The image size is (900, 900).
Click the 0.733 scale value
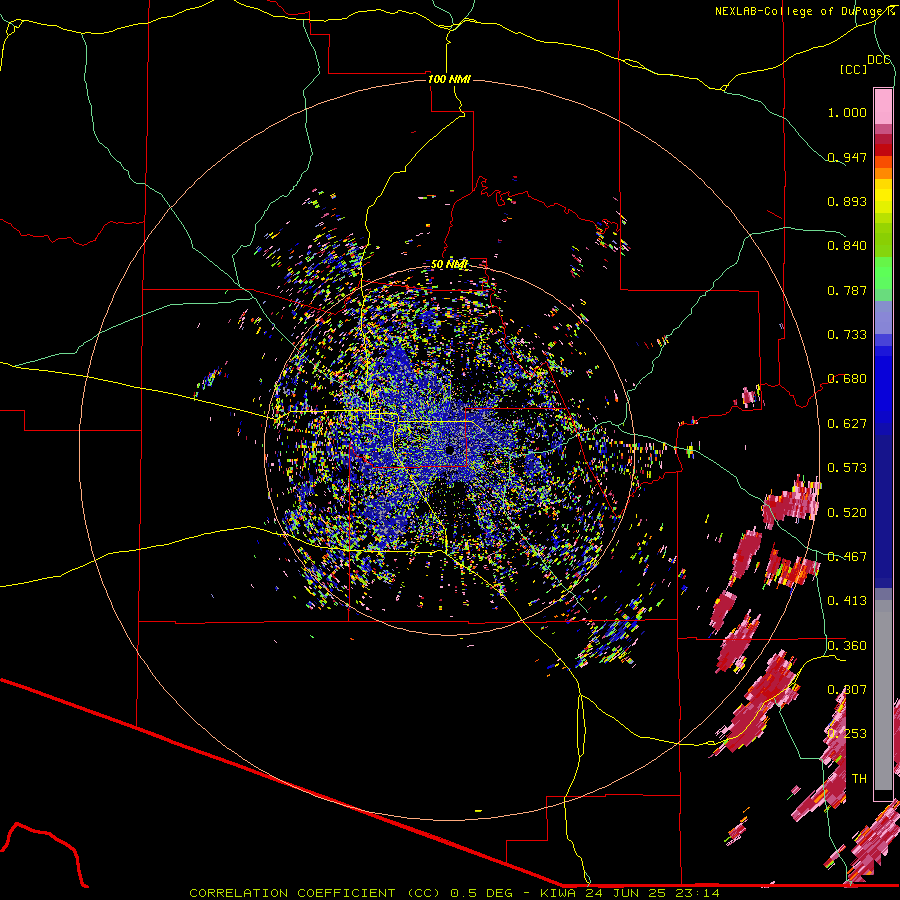point(847,335)
